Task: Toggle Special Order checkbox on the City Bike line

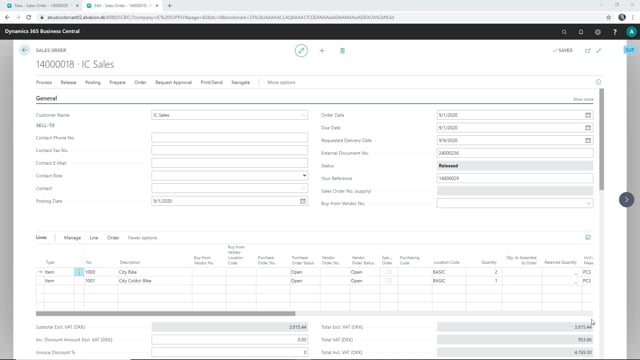Action: point(389,272)
